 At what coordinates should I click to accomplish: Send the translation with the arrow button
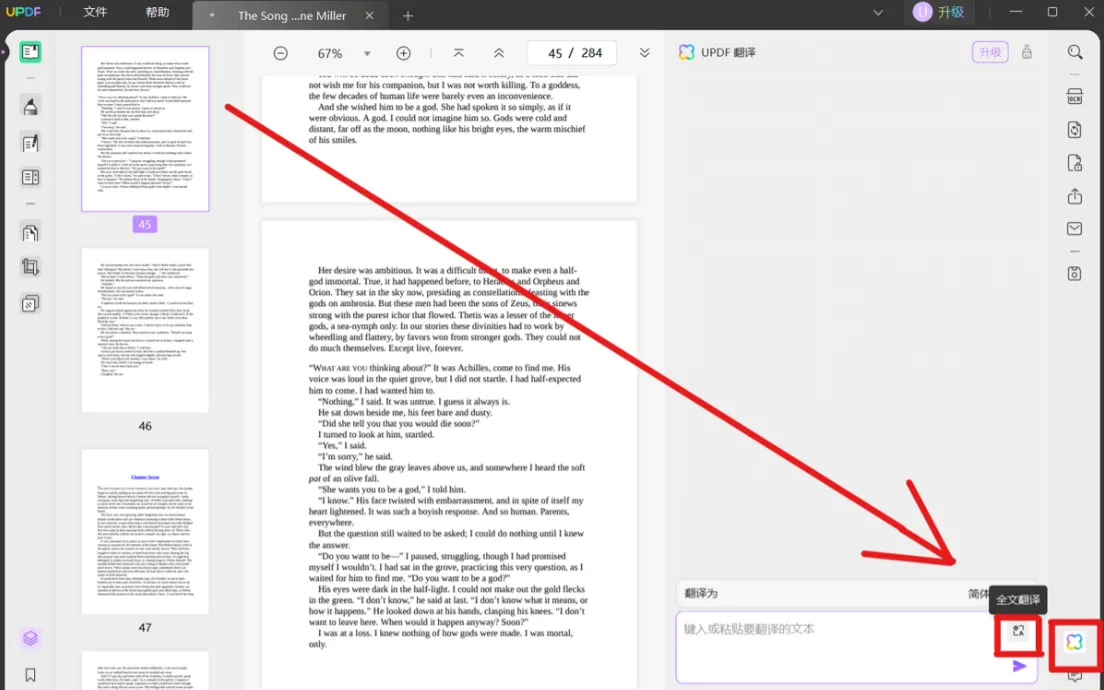coord(1019,666)
